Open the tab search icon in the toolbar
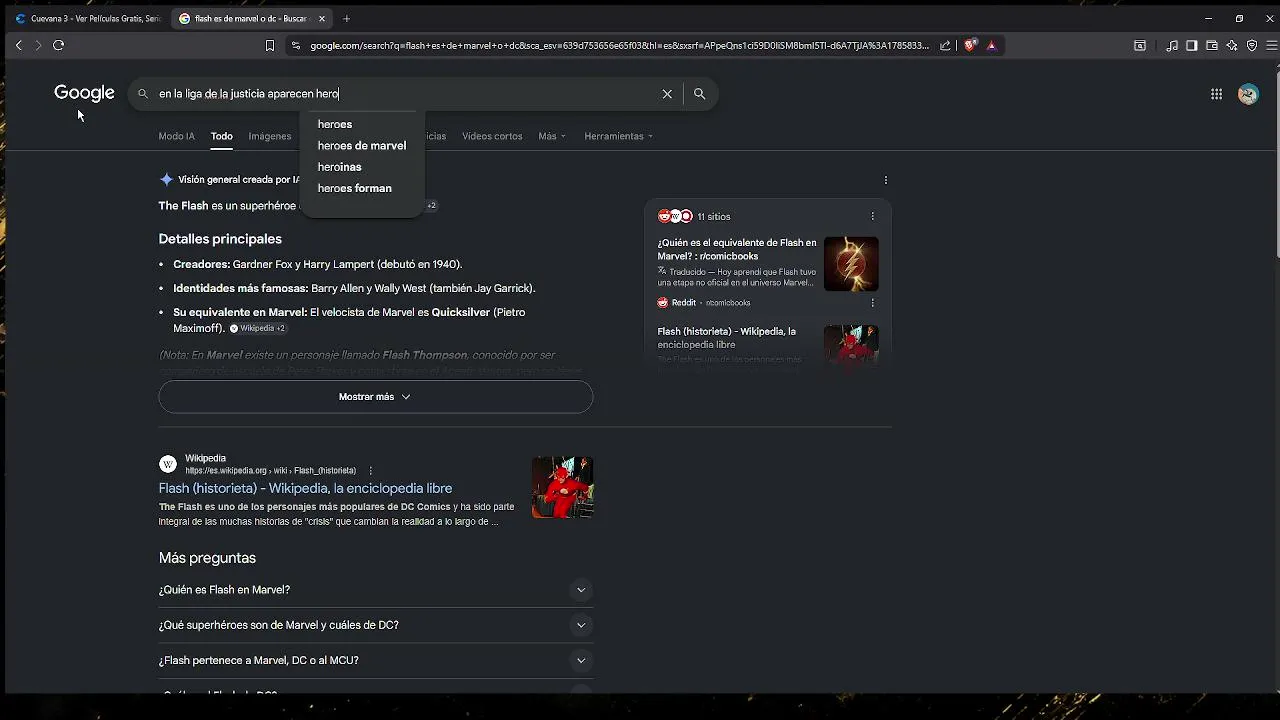This screenshot has width=1280, height=720. click(x=1139, y=45)
